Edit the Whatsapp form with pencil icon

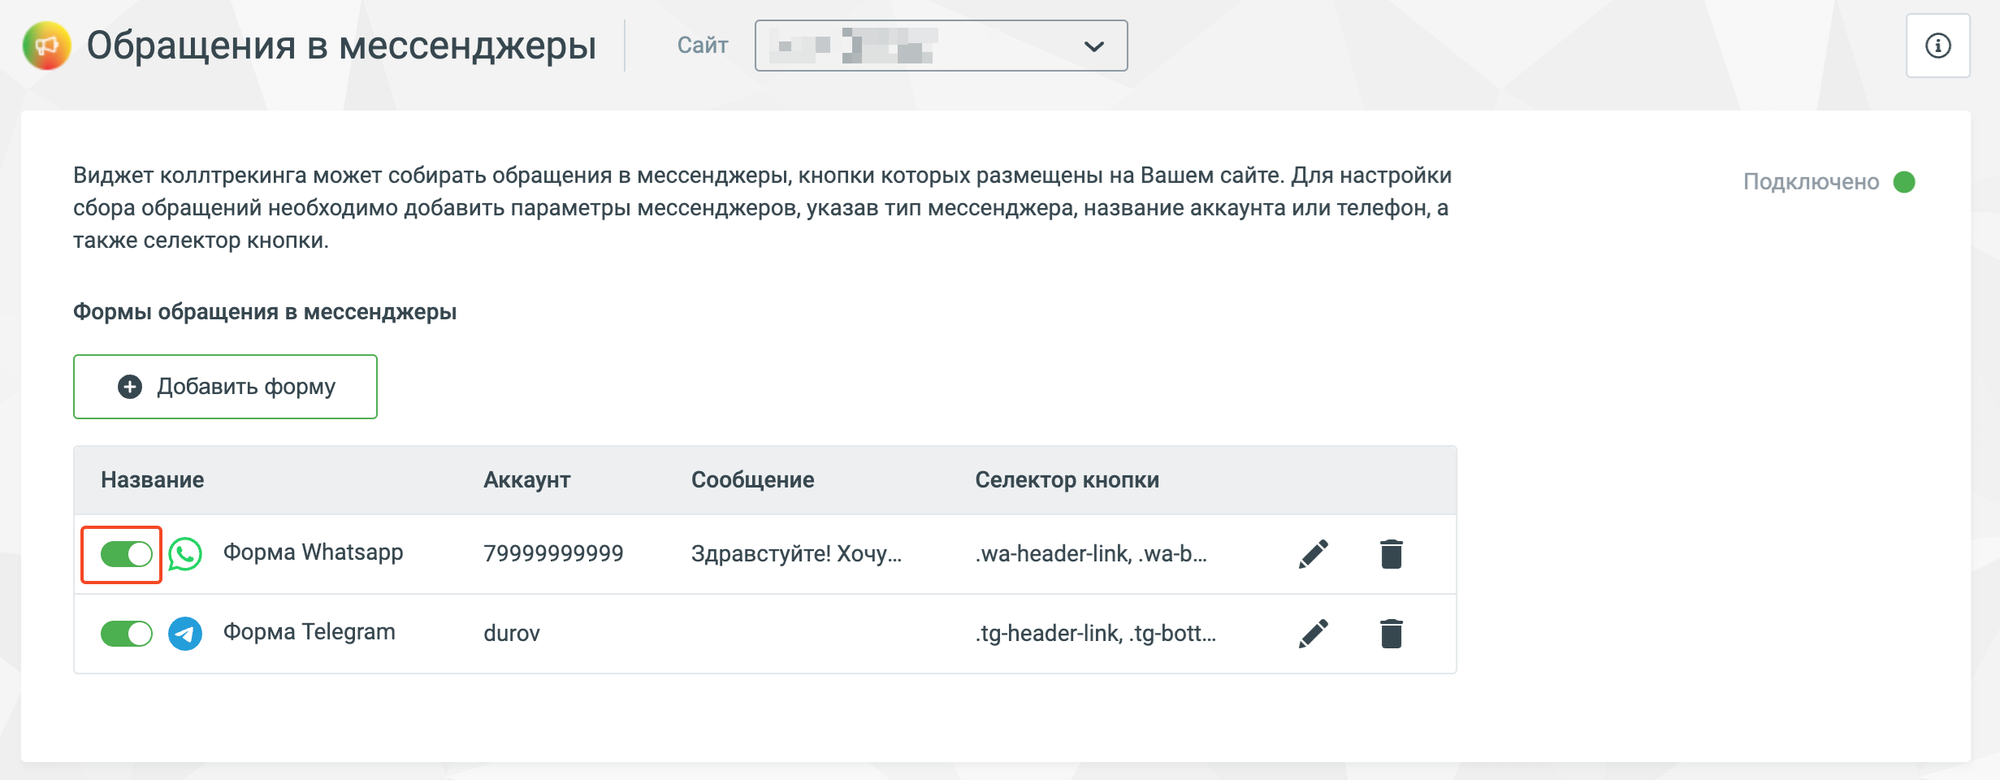click(x=1313, y=554)
